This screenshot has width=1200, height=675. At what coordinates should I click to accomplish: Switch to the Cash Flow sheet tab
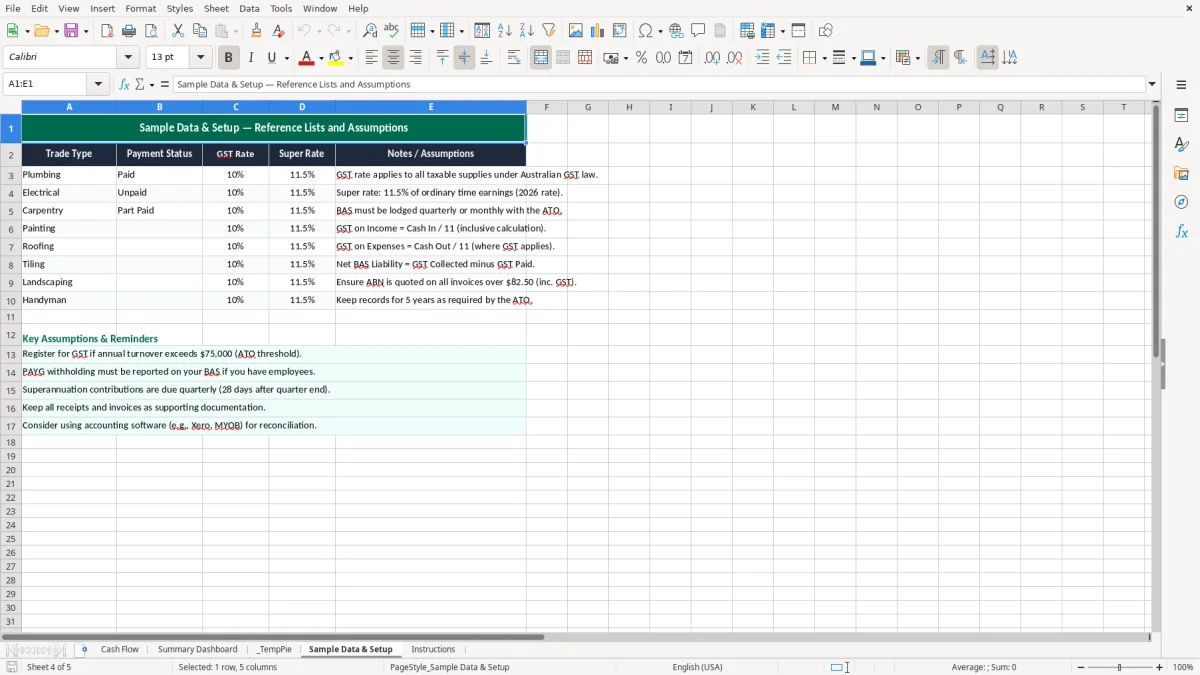click(120, 650)
